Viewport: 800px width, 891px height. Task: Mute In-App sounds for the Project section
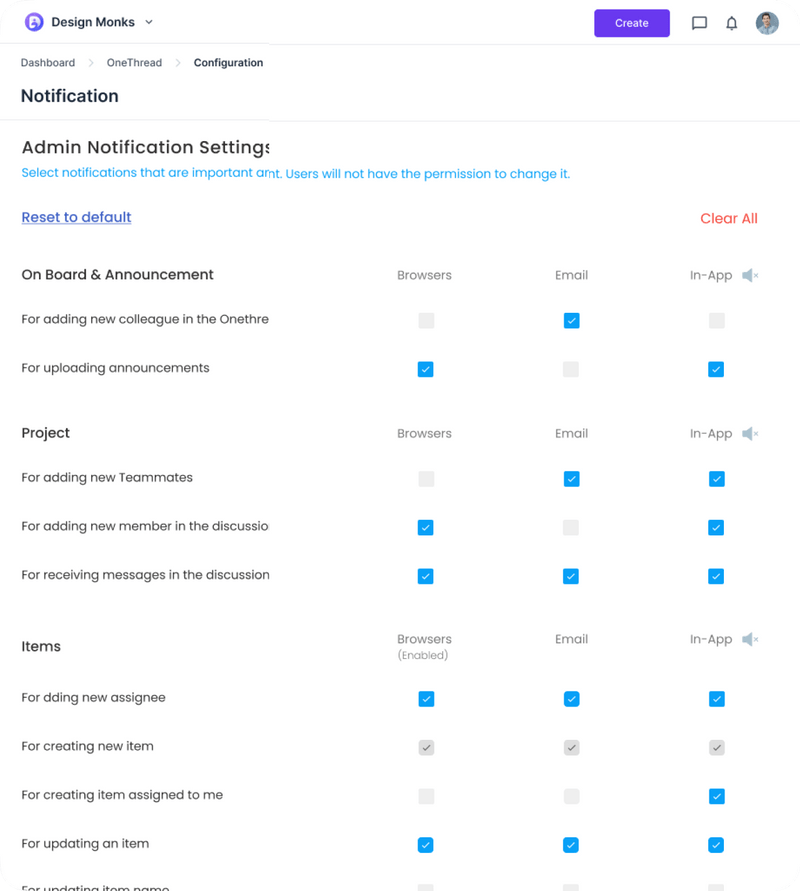coord(750,433)
